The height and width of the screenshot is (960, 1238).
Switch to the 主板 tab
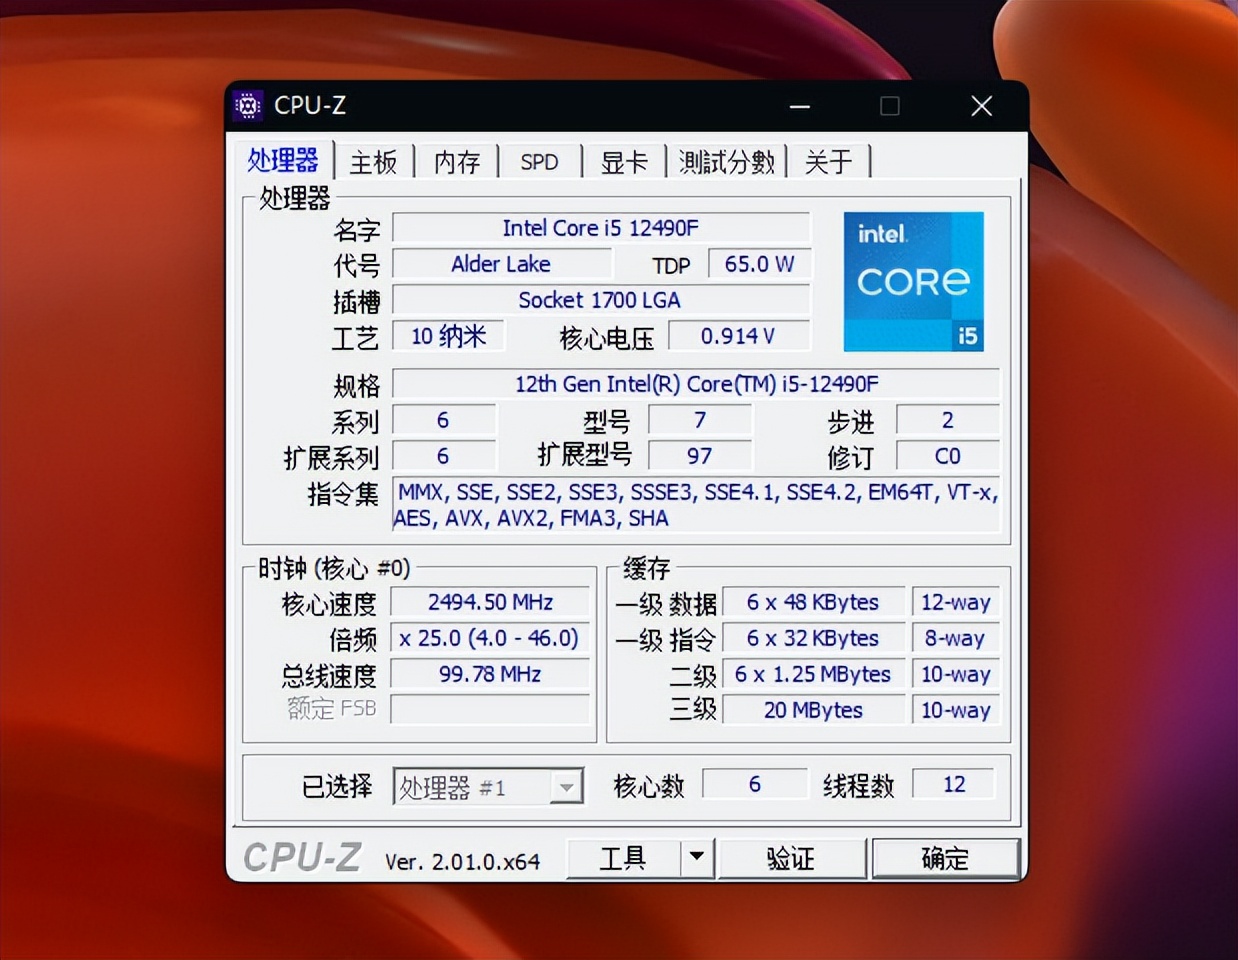coord(373,162)
